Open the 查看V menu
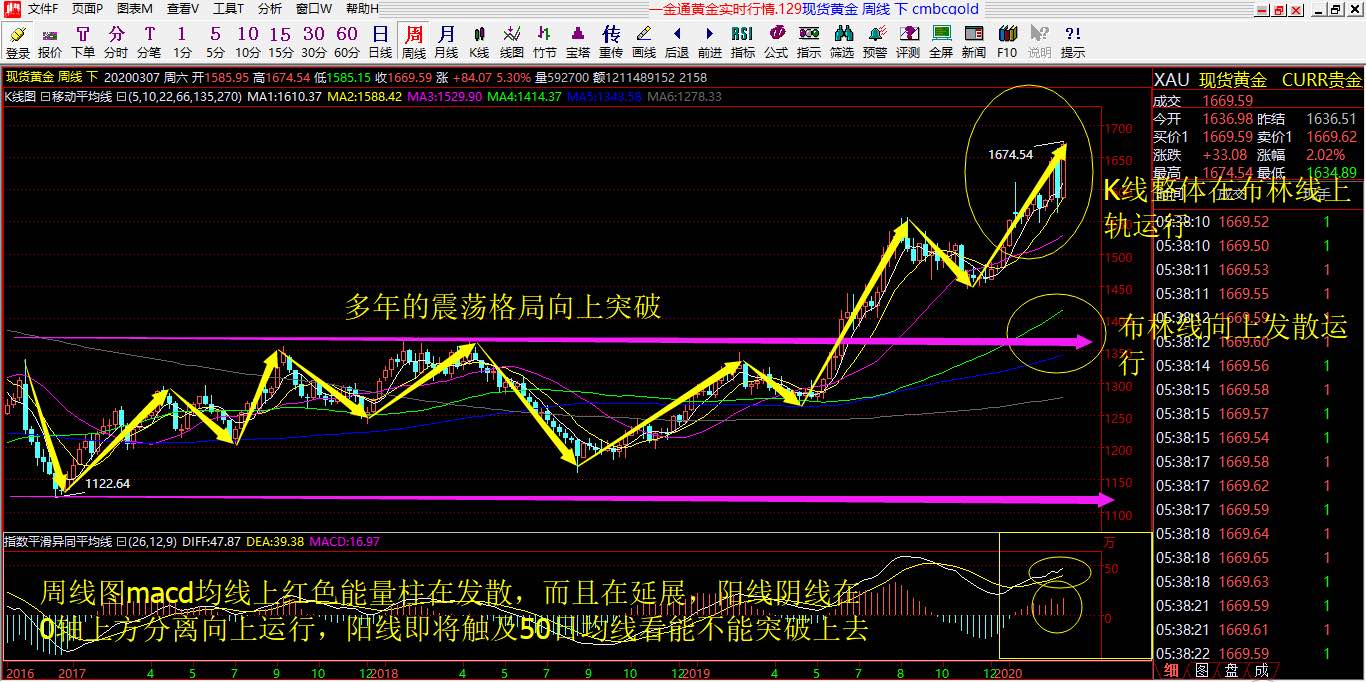The height and width of the screenshot is (682, 1366). coord(183,9)
